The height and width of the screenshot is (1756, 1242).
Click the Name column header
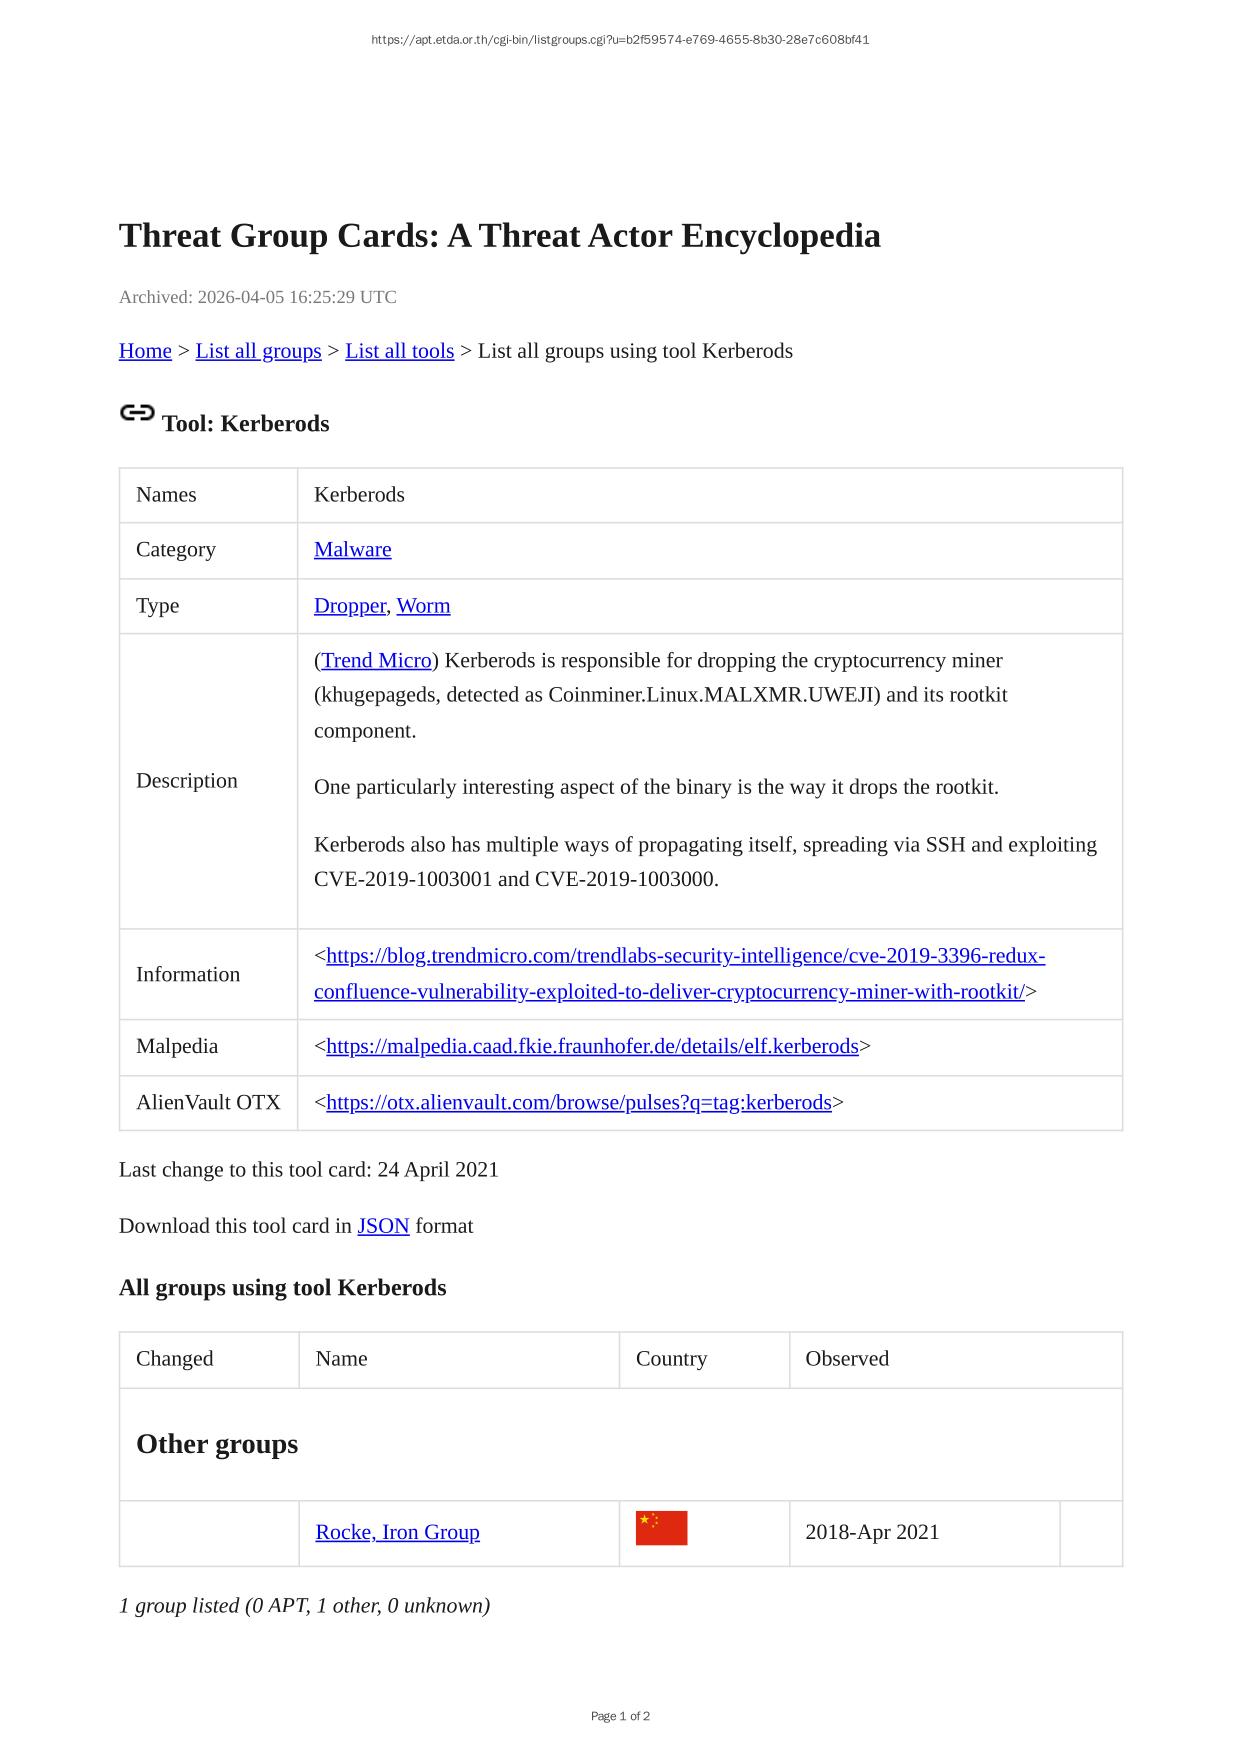[x=341, y=1358]
